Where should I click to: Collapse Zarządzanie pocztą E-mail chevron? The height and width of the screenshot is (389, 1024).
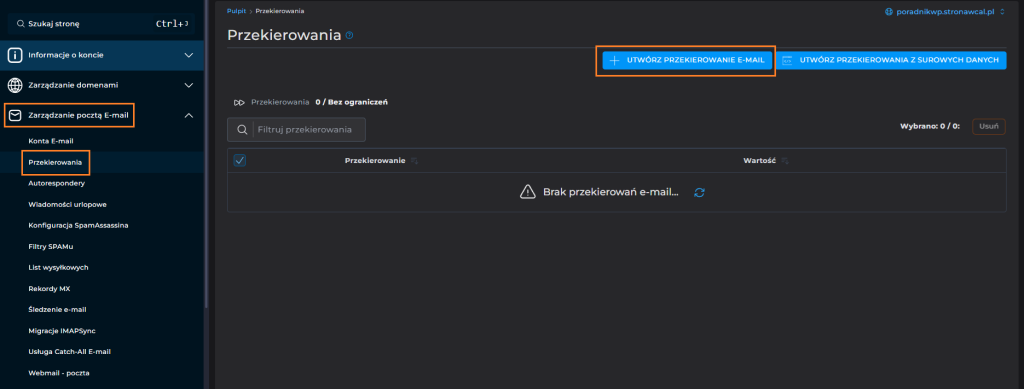189,116
